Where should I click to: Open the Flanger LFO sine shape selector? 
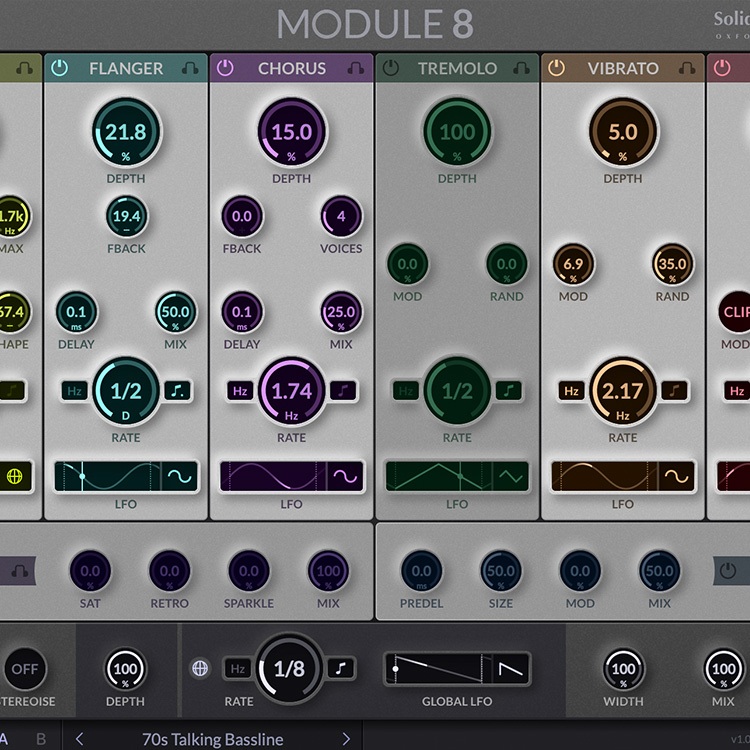click(x=180, y=476)
